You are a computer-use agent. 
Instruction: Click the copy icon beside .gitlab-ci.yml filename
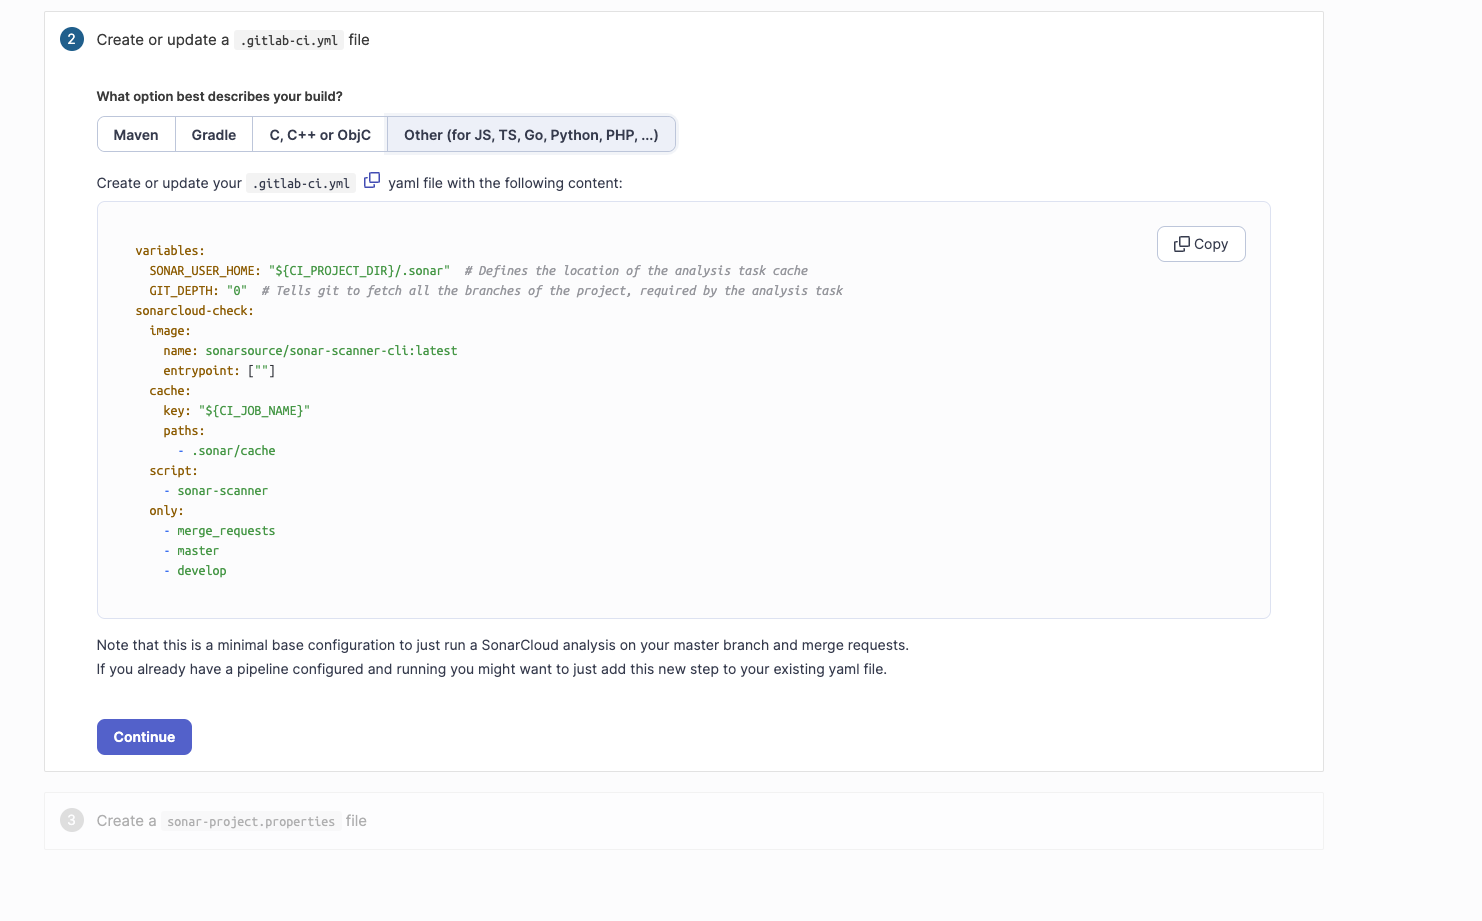click(372, 180)
